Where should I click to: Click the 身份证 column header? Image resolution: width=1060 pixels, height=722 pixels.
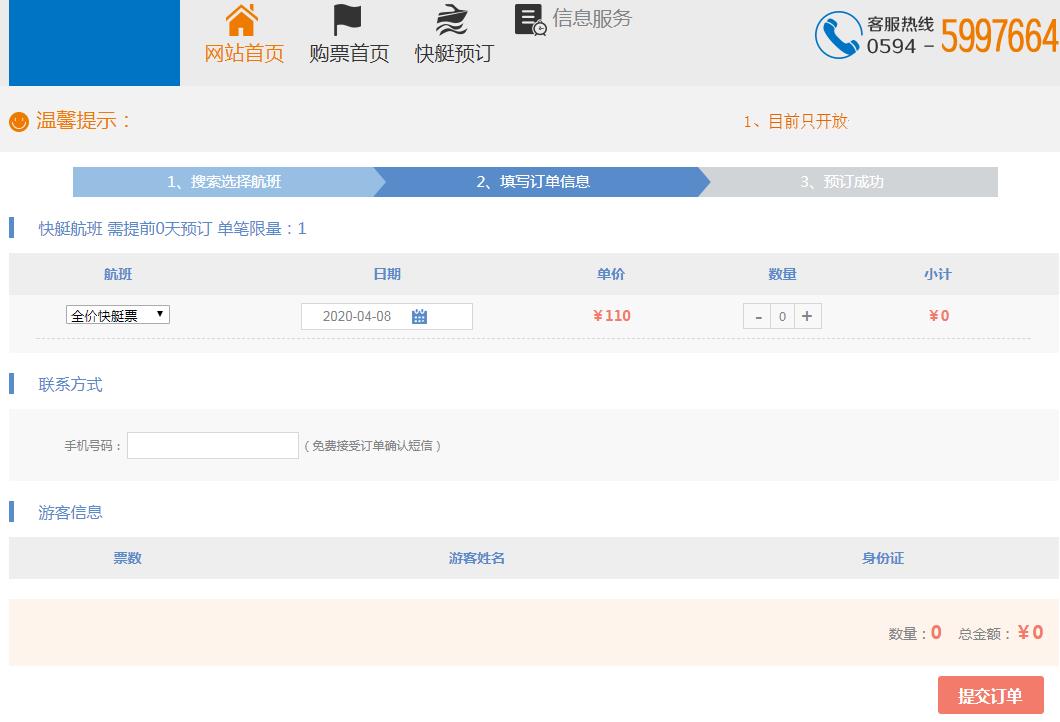(x=882, y=558)
